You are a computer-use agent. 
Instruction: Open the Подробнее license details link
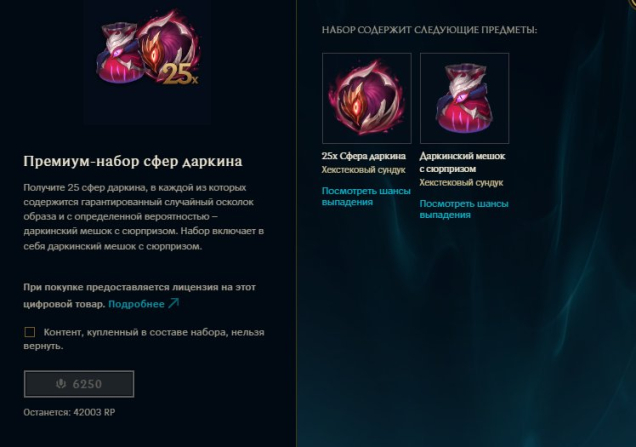click(136, 304)
